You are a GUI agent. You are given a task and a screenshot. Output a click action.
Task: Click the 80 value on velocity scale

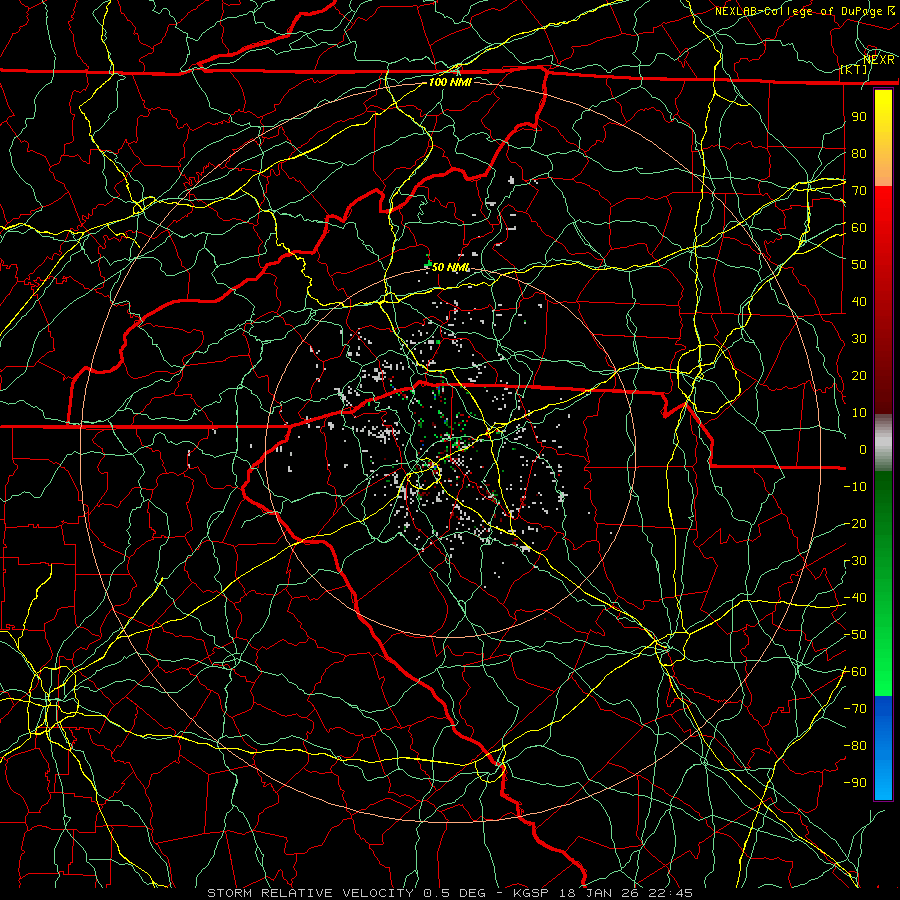(x=859, y=153)
